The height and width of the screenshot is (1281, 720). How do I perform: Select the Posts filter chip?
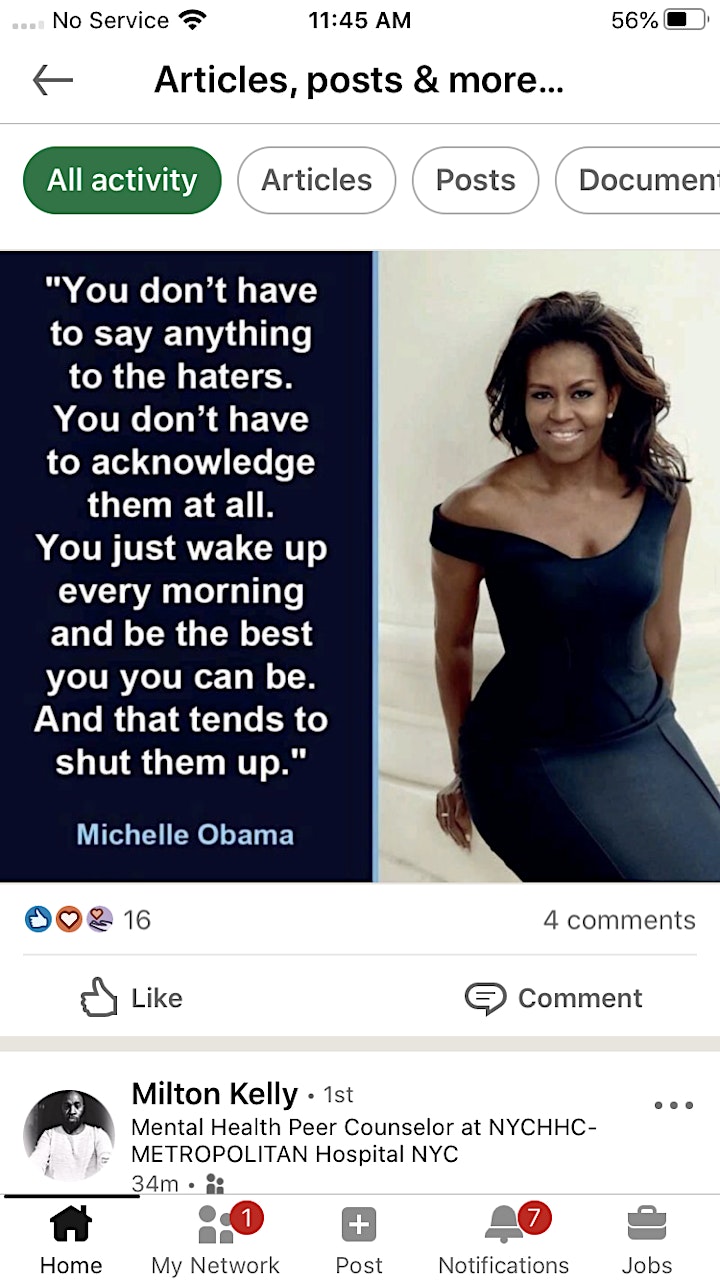pyautogui.click(x=475, y=180)
